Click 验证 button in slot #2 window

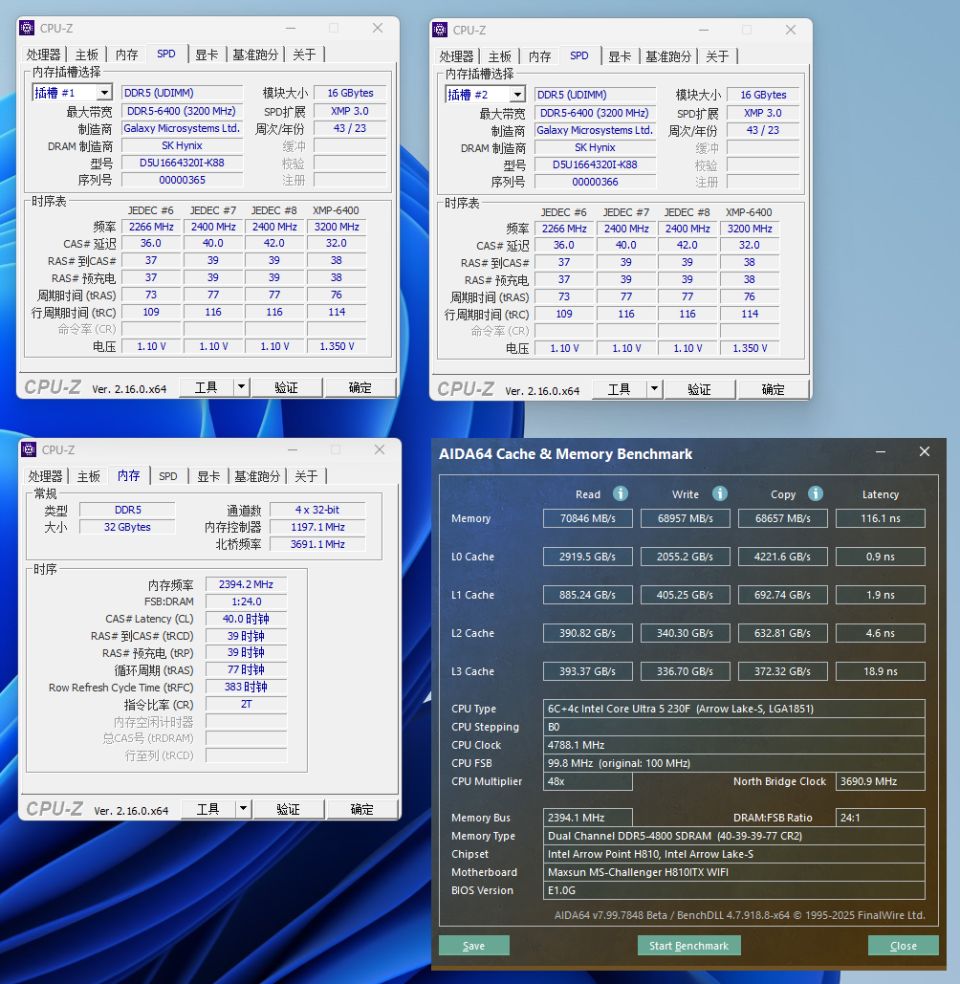pyautogui.click(x=699, y=389)
